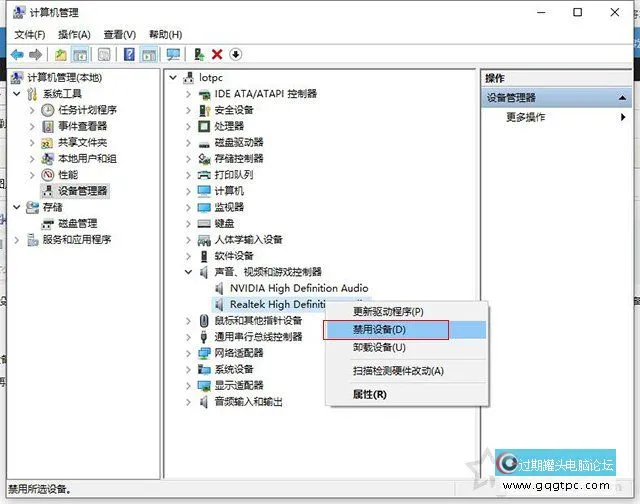Screen dimensions: 640x504
Task: Click the network adapters icon
Action: pos(204,353)
